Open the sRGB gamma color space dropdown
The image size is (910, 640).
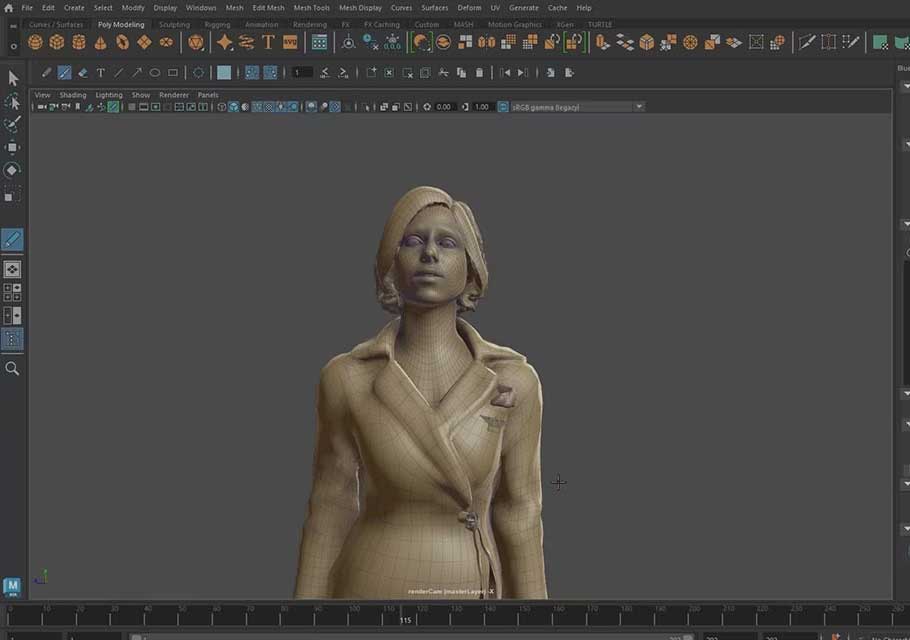(577, 107)
